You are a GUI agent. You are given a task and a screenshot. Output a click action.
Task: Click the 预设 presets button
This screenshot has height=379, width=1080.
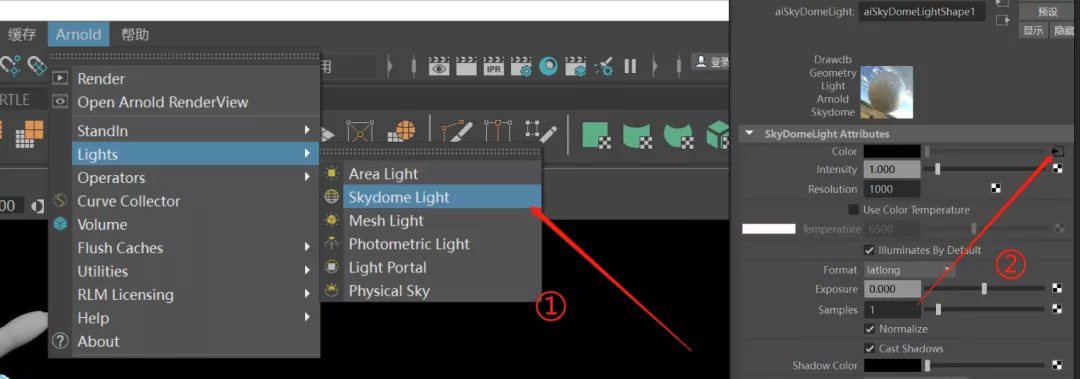coord(1048,12)
